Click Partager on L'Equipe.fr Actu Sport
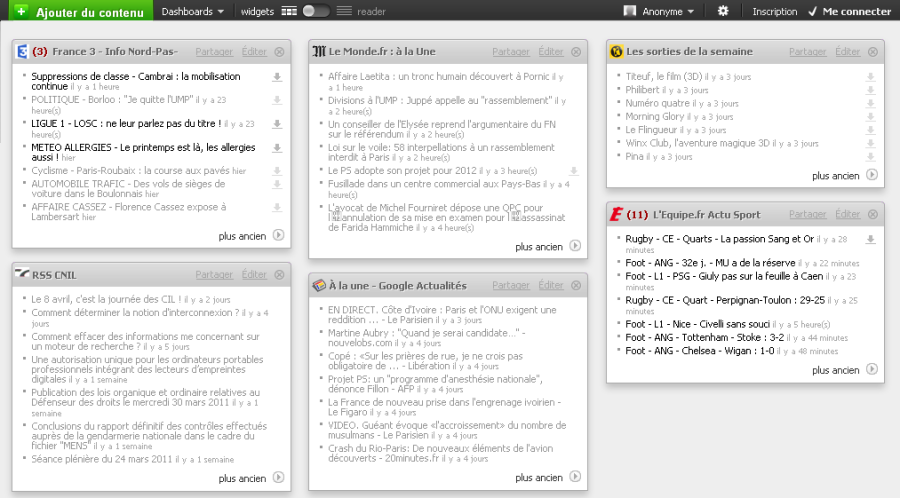900x498 pixels. (808, 215)
